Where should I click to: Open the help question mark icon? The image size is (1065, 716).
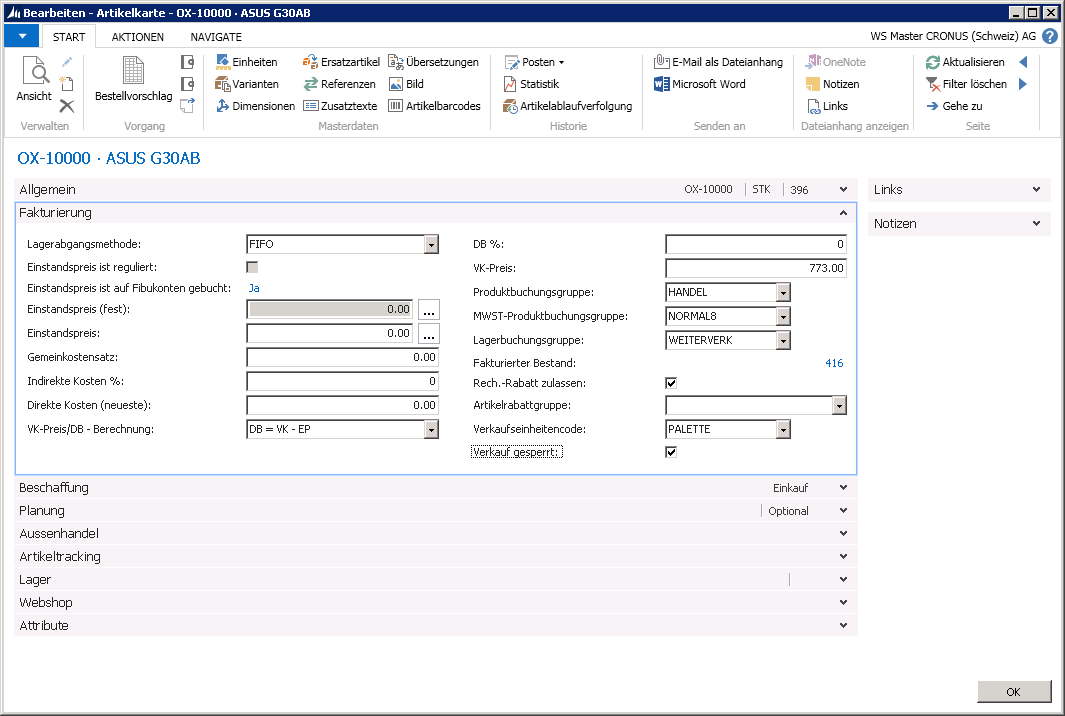[1049, 36]
